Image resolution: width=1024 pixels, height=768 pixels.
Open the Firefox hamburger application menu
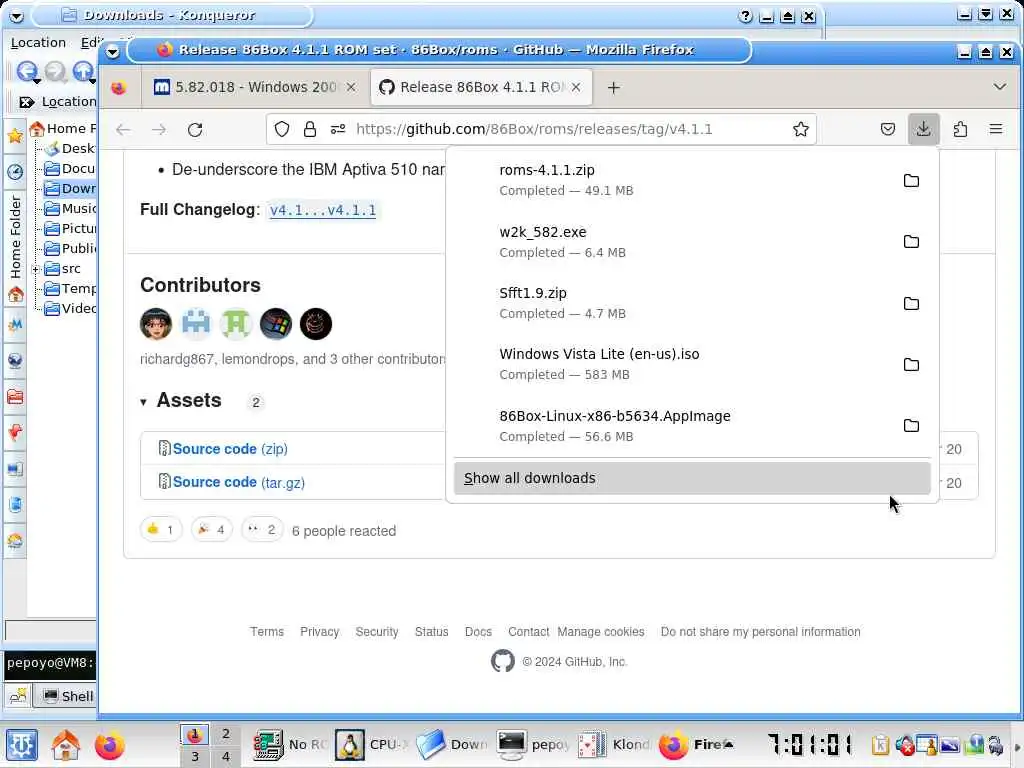996,129
